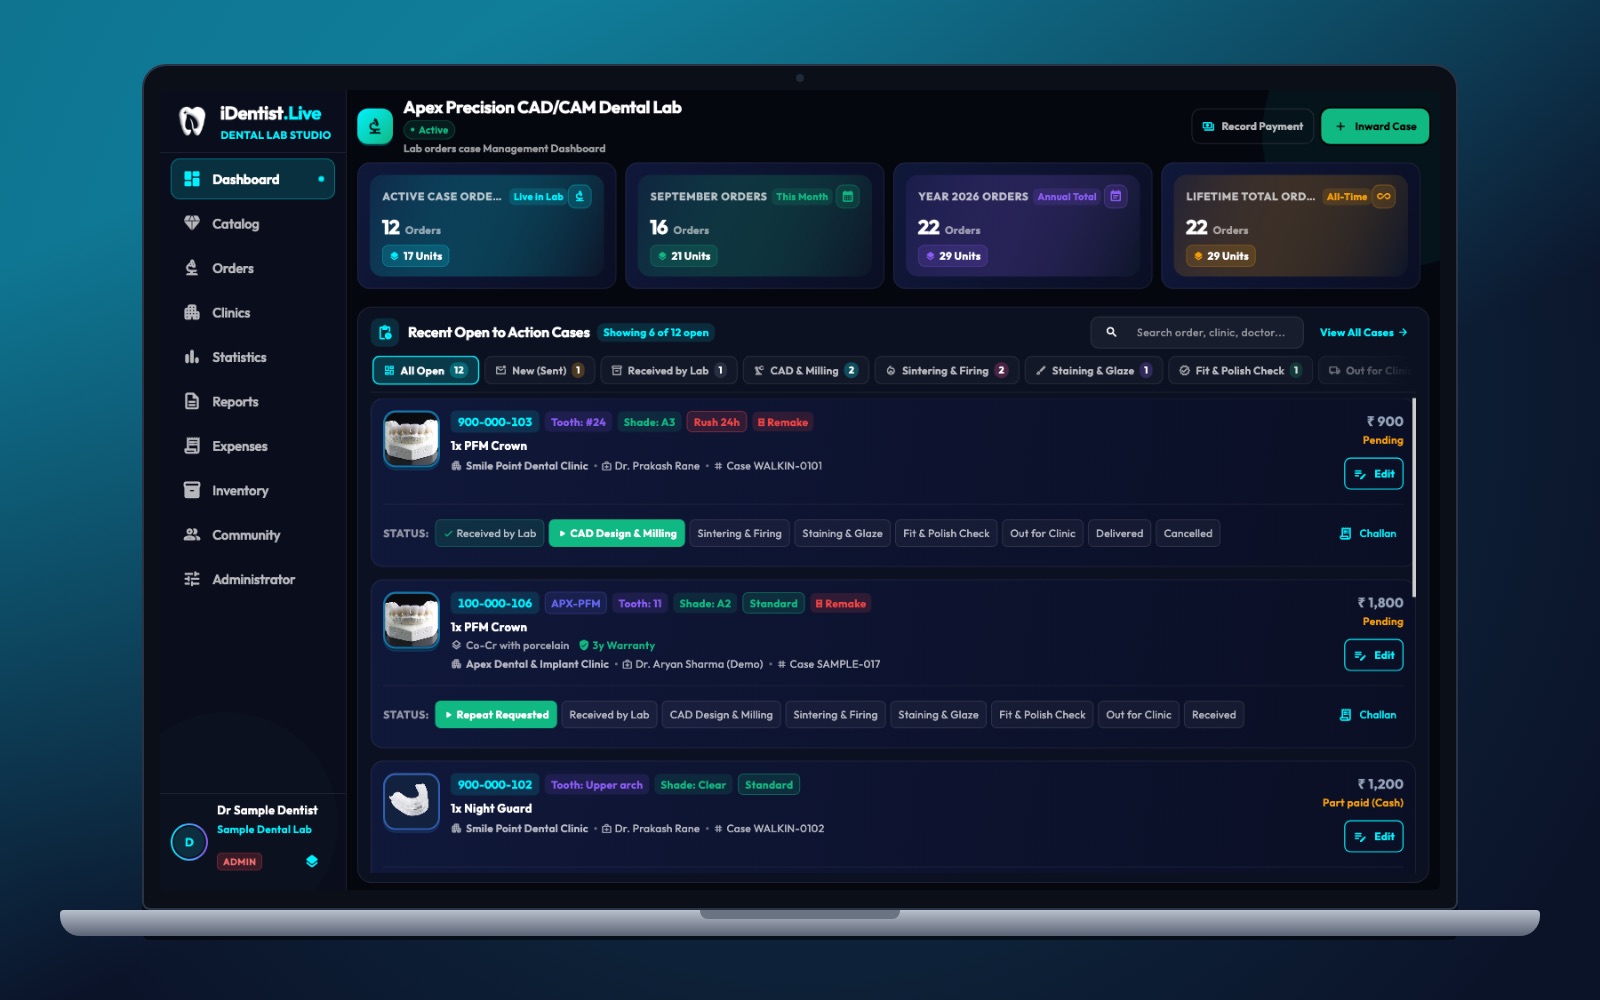Click the D user avatar in the sidebar
Screen dimensions: 1600x1000
[189, 842]
